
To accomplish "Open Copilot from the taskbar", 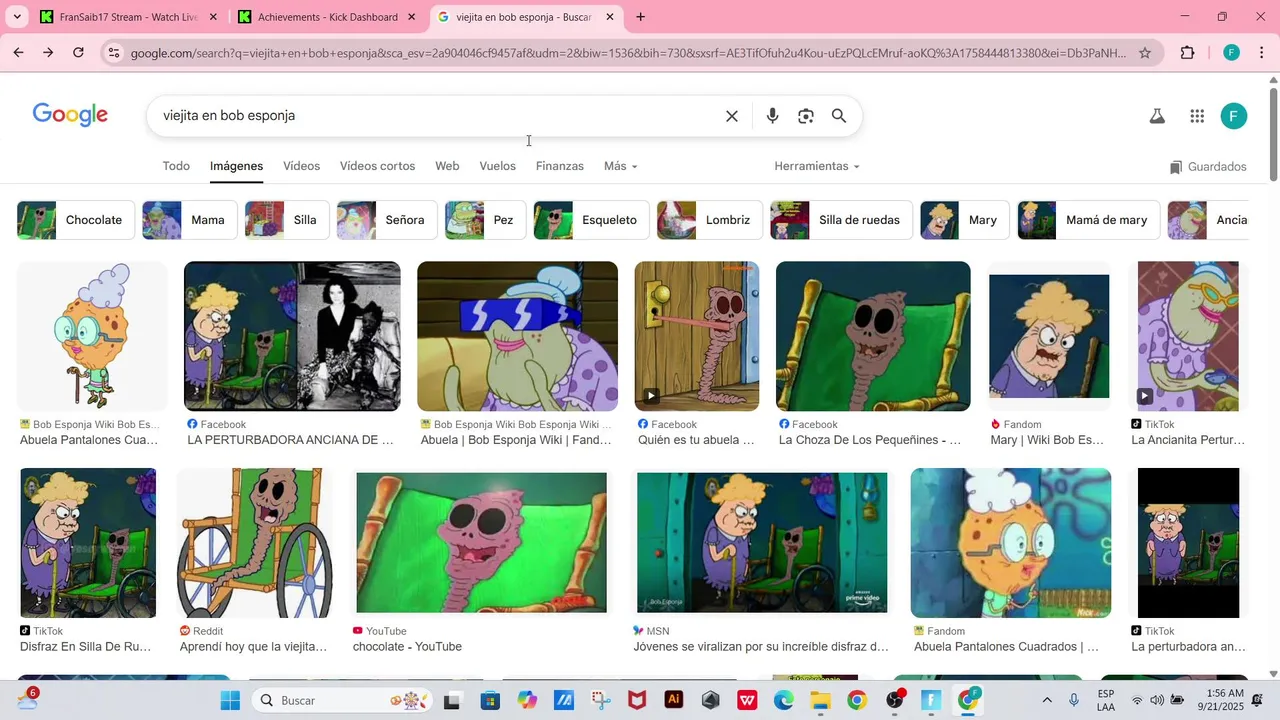I will pyautogui.click(x=527, y=700).
